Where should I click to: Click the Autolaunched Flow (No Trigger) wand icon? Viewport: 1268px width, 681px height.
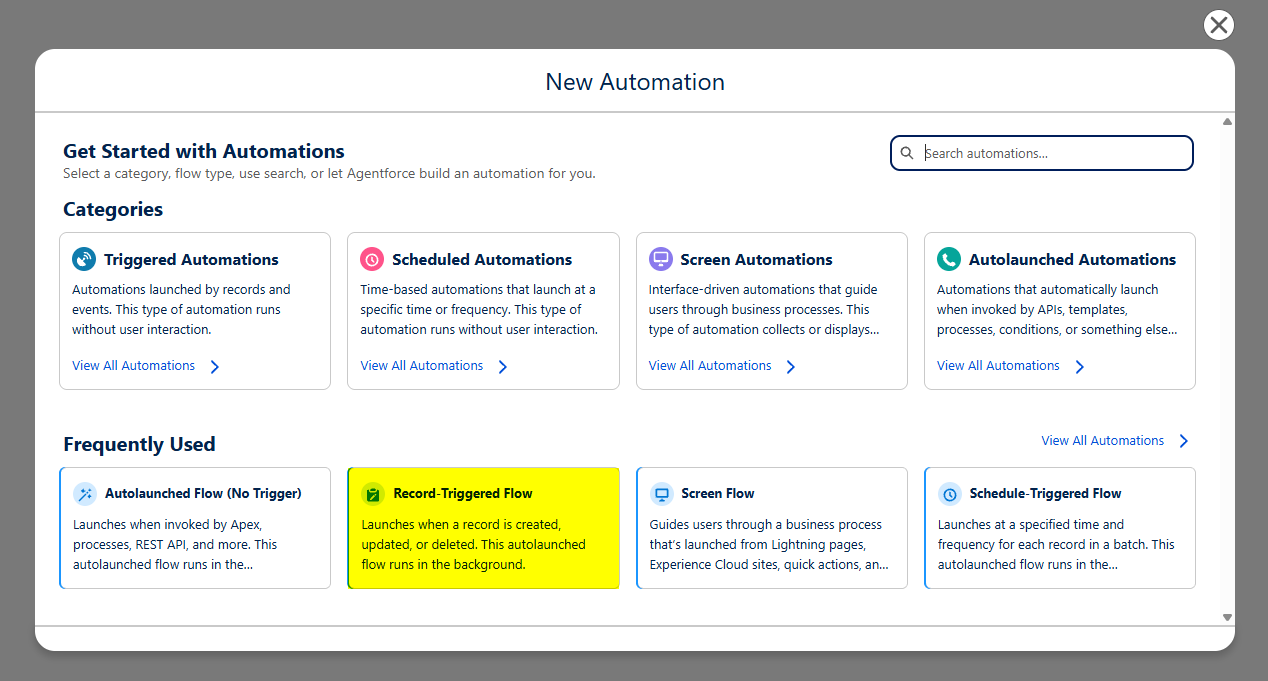click(85, 493)
